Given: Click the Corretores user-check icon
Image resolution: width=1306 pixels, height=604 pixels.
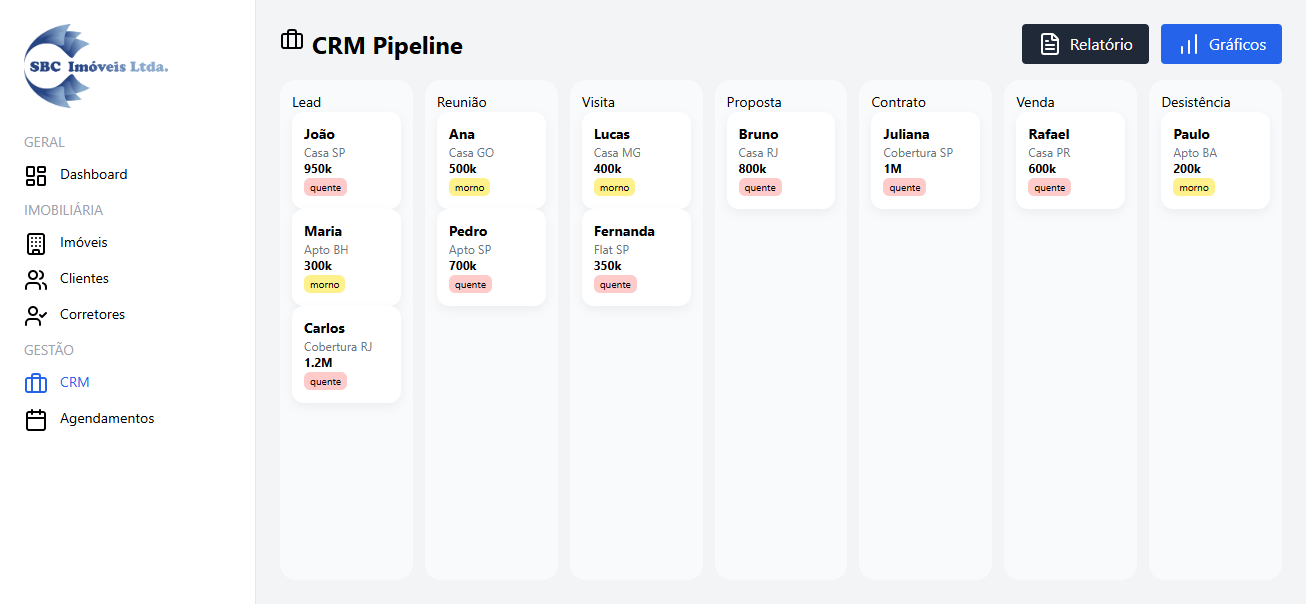Looking at the screenshot, I should 36,316.
